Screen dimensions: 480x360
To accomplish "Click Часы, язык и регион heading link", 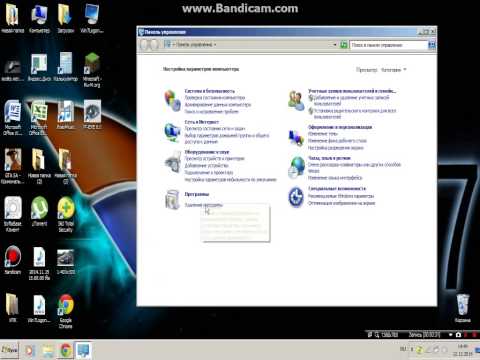I will click(329, 158).
